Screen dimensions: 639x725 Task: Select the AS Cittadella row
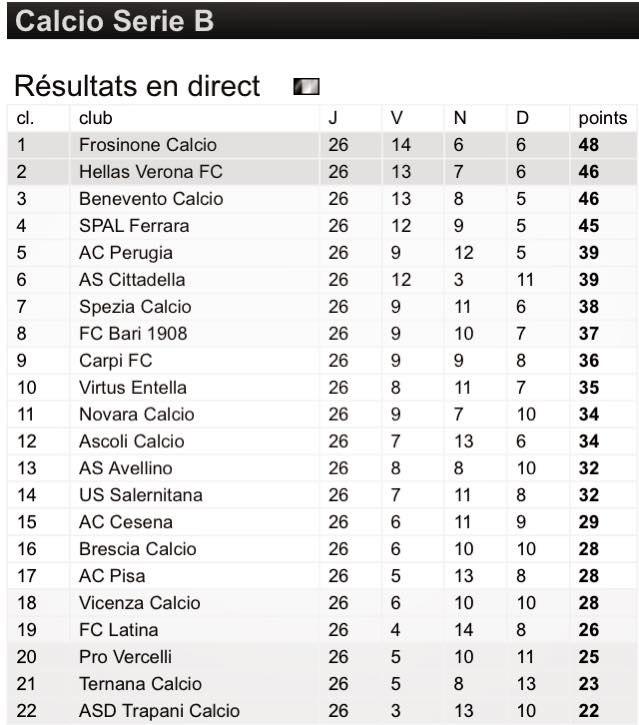tap(322, 280)
